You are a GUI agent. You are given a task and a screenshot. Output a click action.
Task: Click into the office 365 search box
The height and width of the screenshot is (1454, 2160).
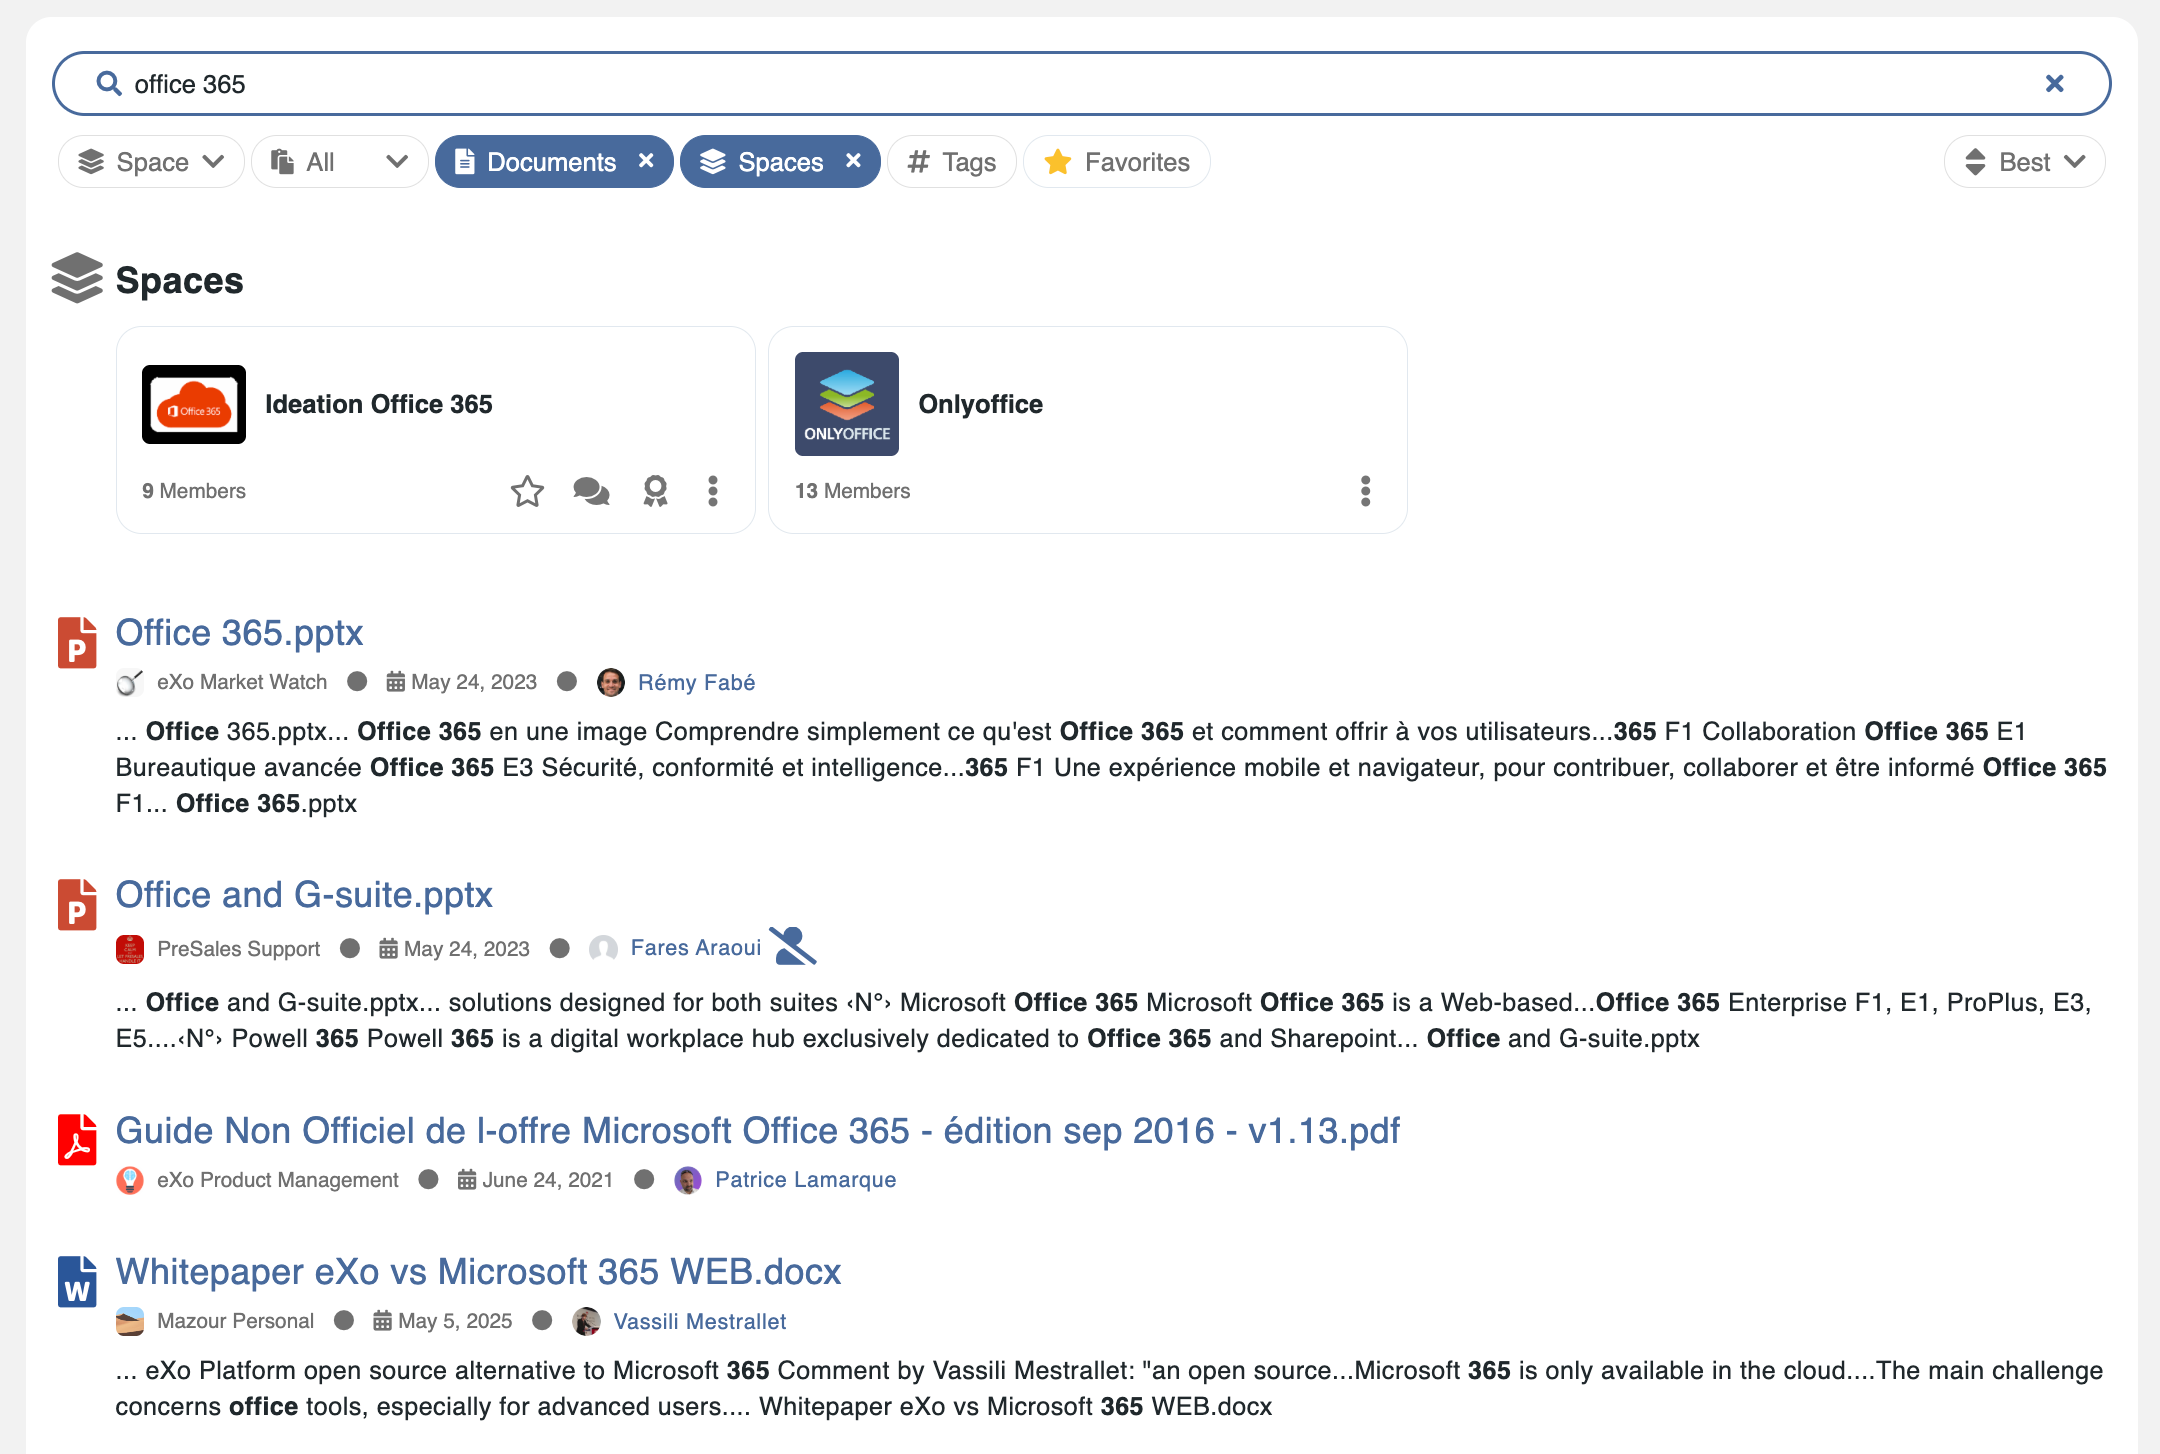(1000, 84)
